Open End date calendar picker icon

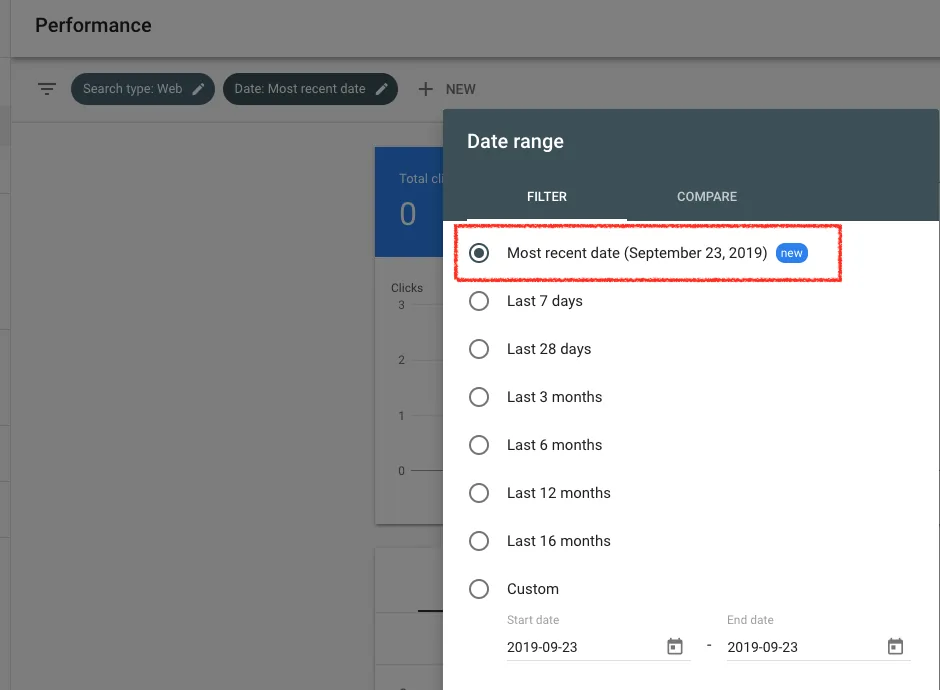coord(896,646)
